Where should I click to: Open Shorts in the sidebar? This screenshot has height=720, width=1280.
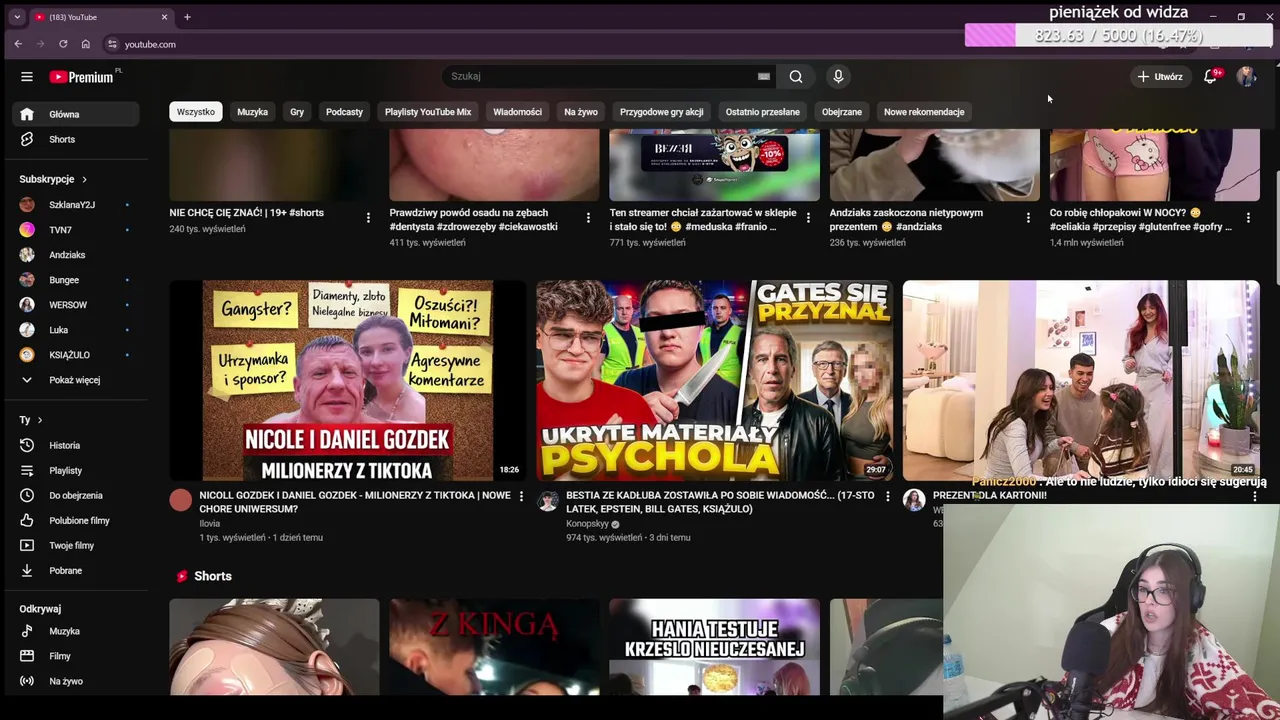click(76, 139)
